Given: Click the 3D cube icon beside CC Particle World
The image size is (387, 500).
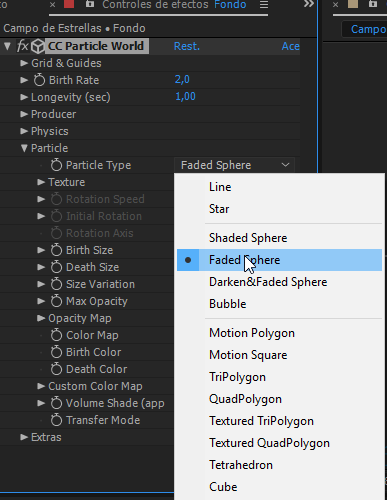Looking at the screenshot, I should tap(38, 46).
